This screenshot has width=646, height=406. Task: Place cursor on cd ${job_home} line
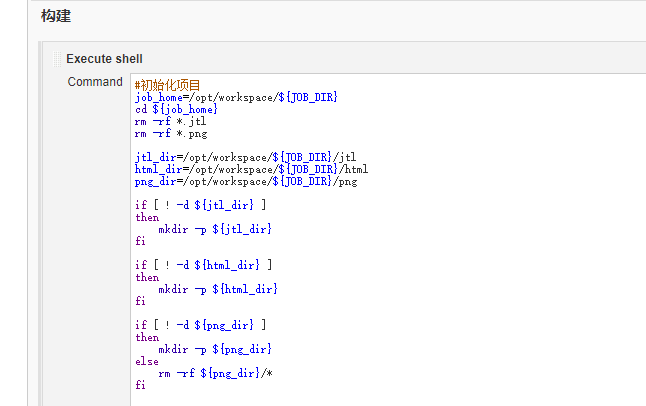click(176, 109)
